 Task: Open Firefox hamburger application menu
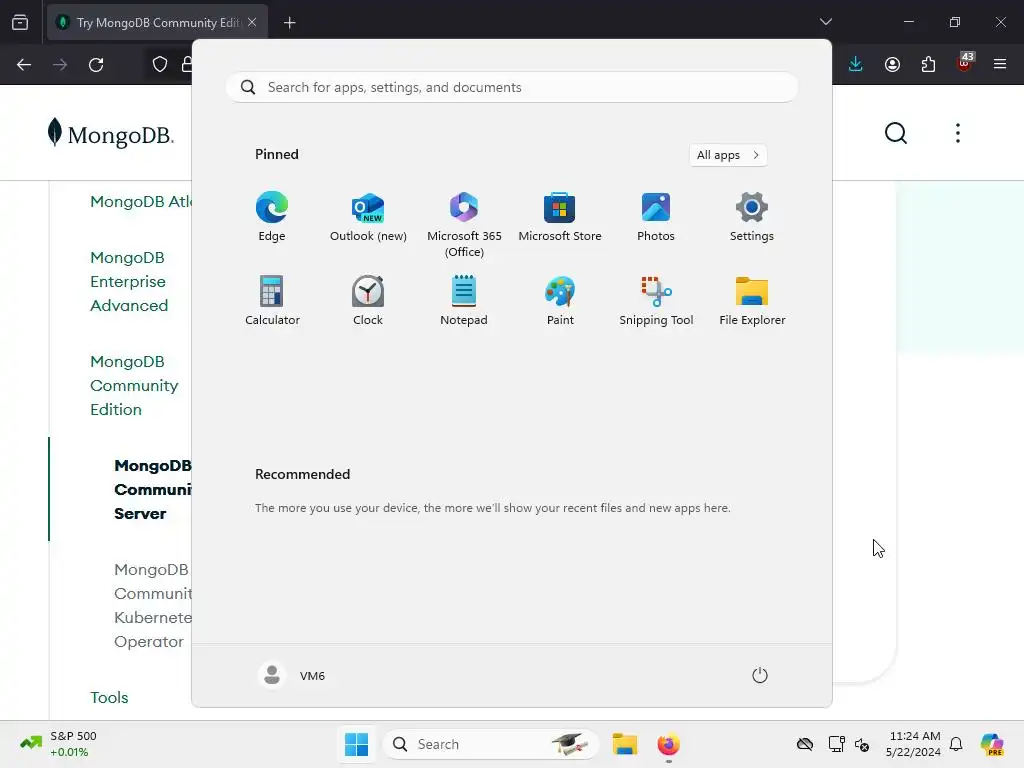point(1000,64)
